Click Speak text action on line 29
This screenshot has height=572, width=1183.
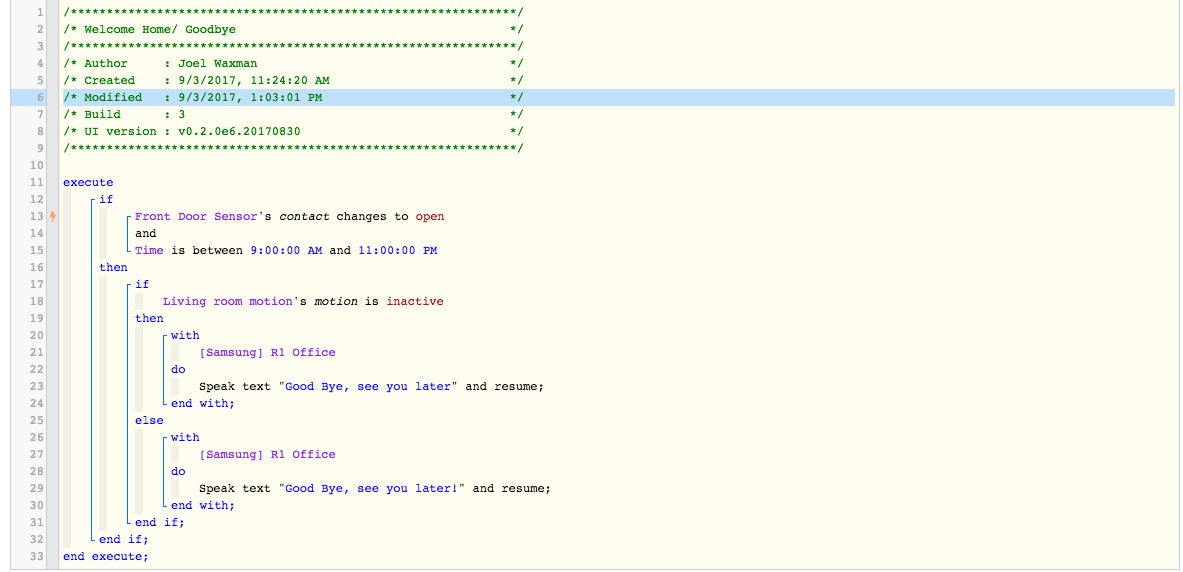tap(375, 488)
